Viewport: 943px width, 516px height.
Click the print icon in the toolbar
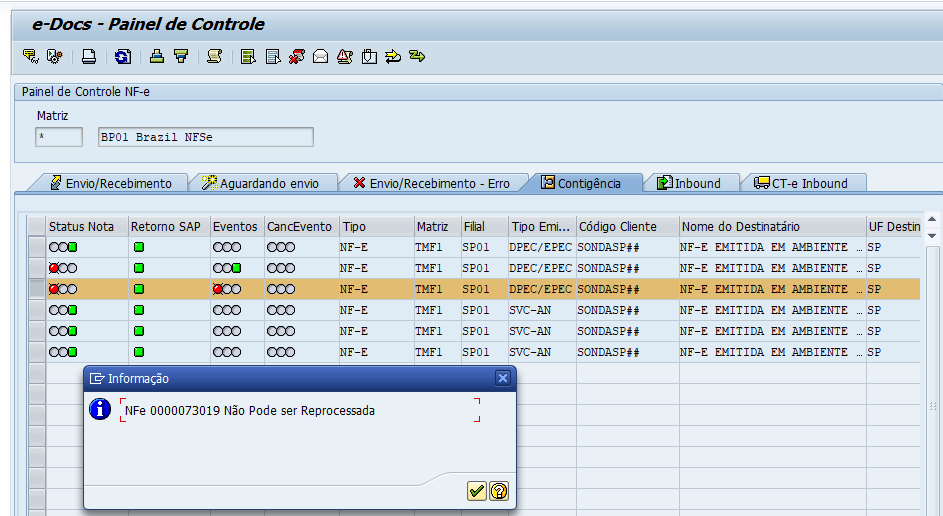(89, 57)
